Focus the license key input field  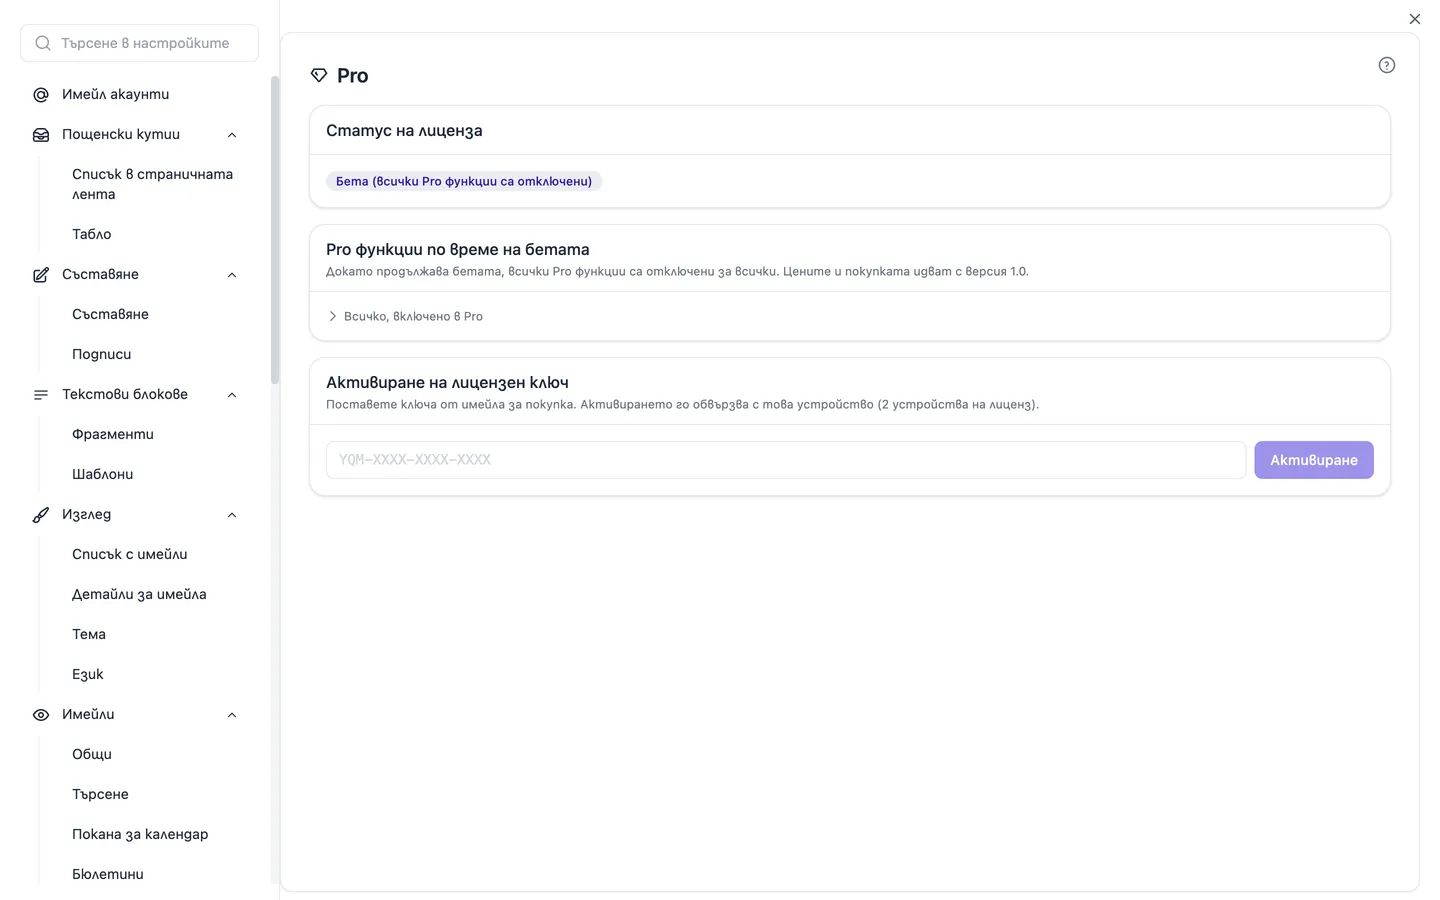pos(786,460)
